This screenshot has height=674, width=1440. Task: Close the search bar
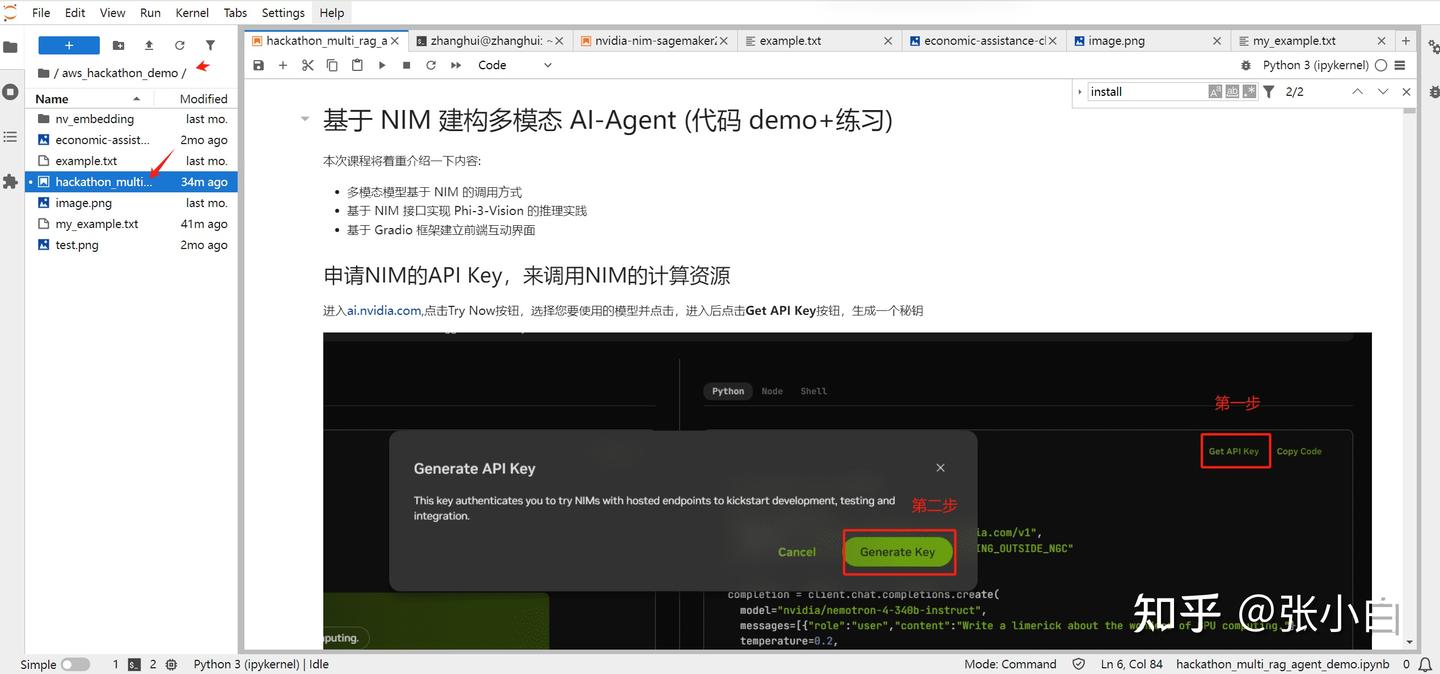pyautogui.click(x=1406, y=91)
